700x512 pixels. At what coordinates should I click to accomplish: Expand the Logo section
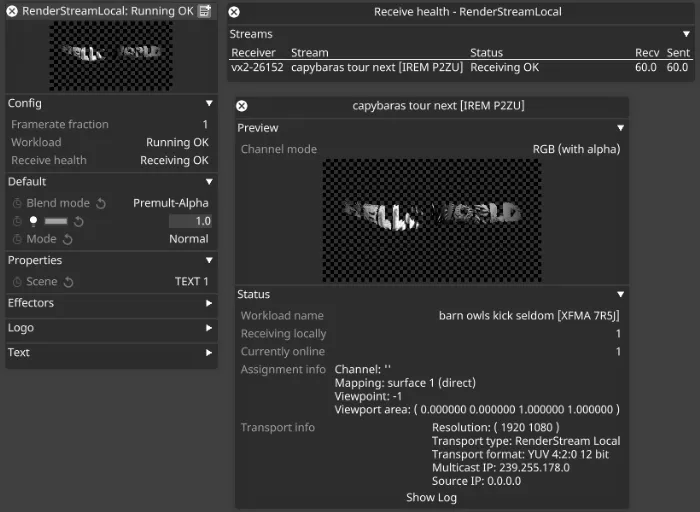(208, 328)
